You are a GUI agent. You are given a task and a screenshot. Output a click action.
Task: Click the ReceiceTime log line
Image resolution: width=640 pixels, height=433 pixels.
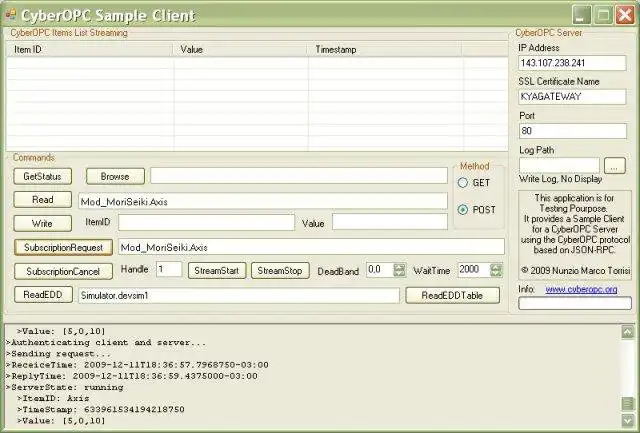coord(137,365)
